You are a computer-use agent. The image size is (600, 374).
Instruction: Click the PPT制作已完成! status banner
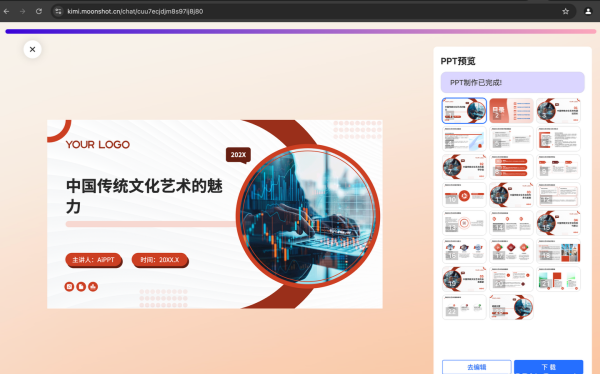512,82
